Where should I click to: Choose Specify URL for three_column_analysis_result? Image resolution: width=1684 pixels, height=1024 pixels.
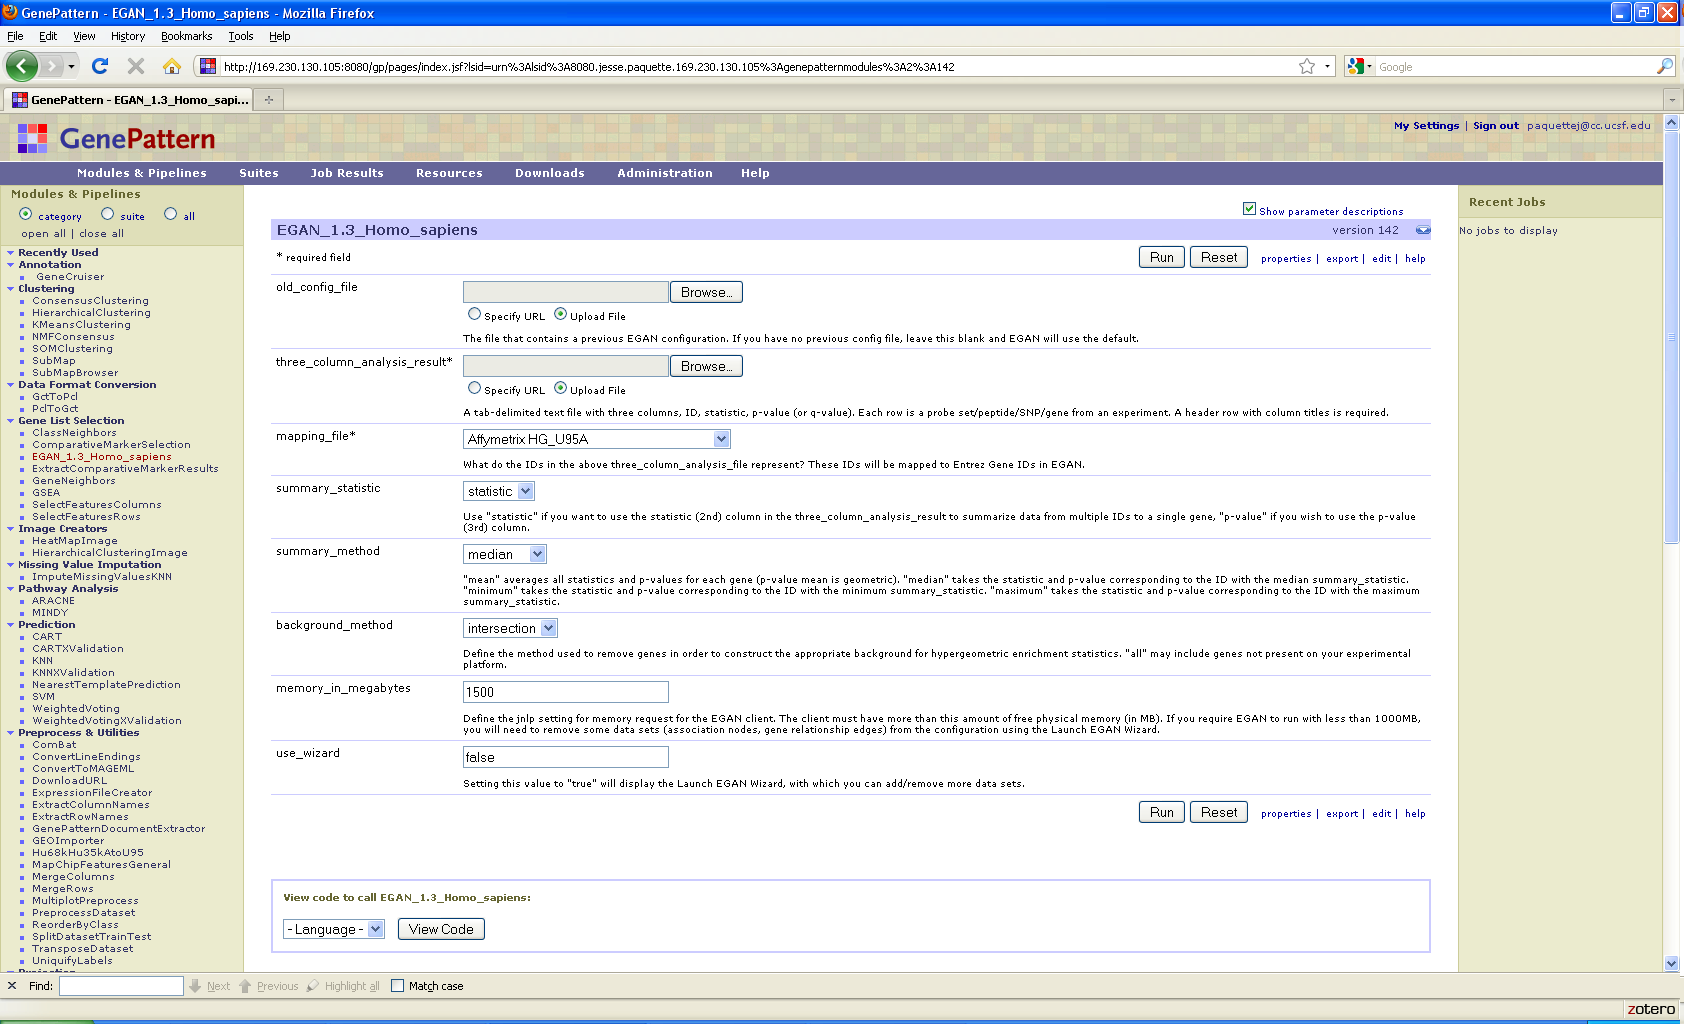tap(475, 388)
